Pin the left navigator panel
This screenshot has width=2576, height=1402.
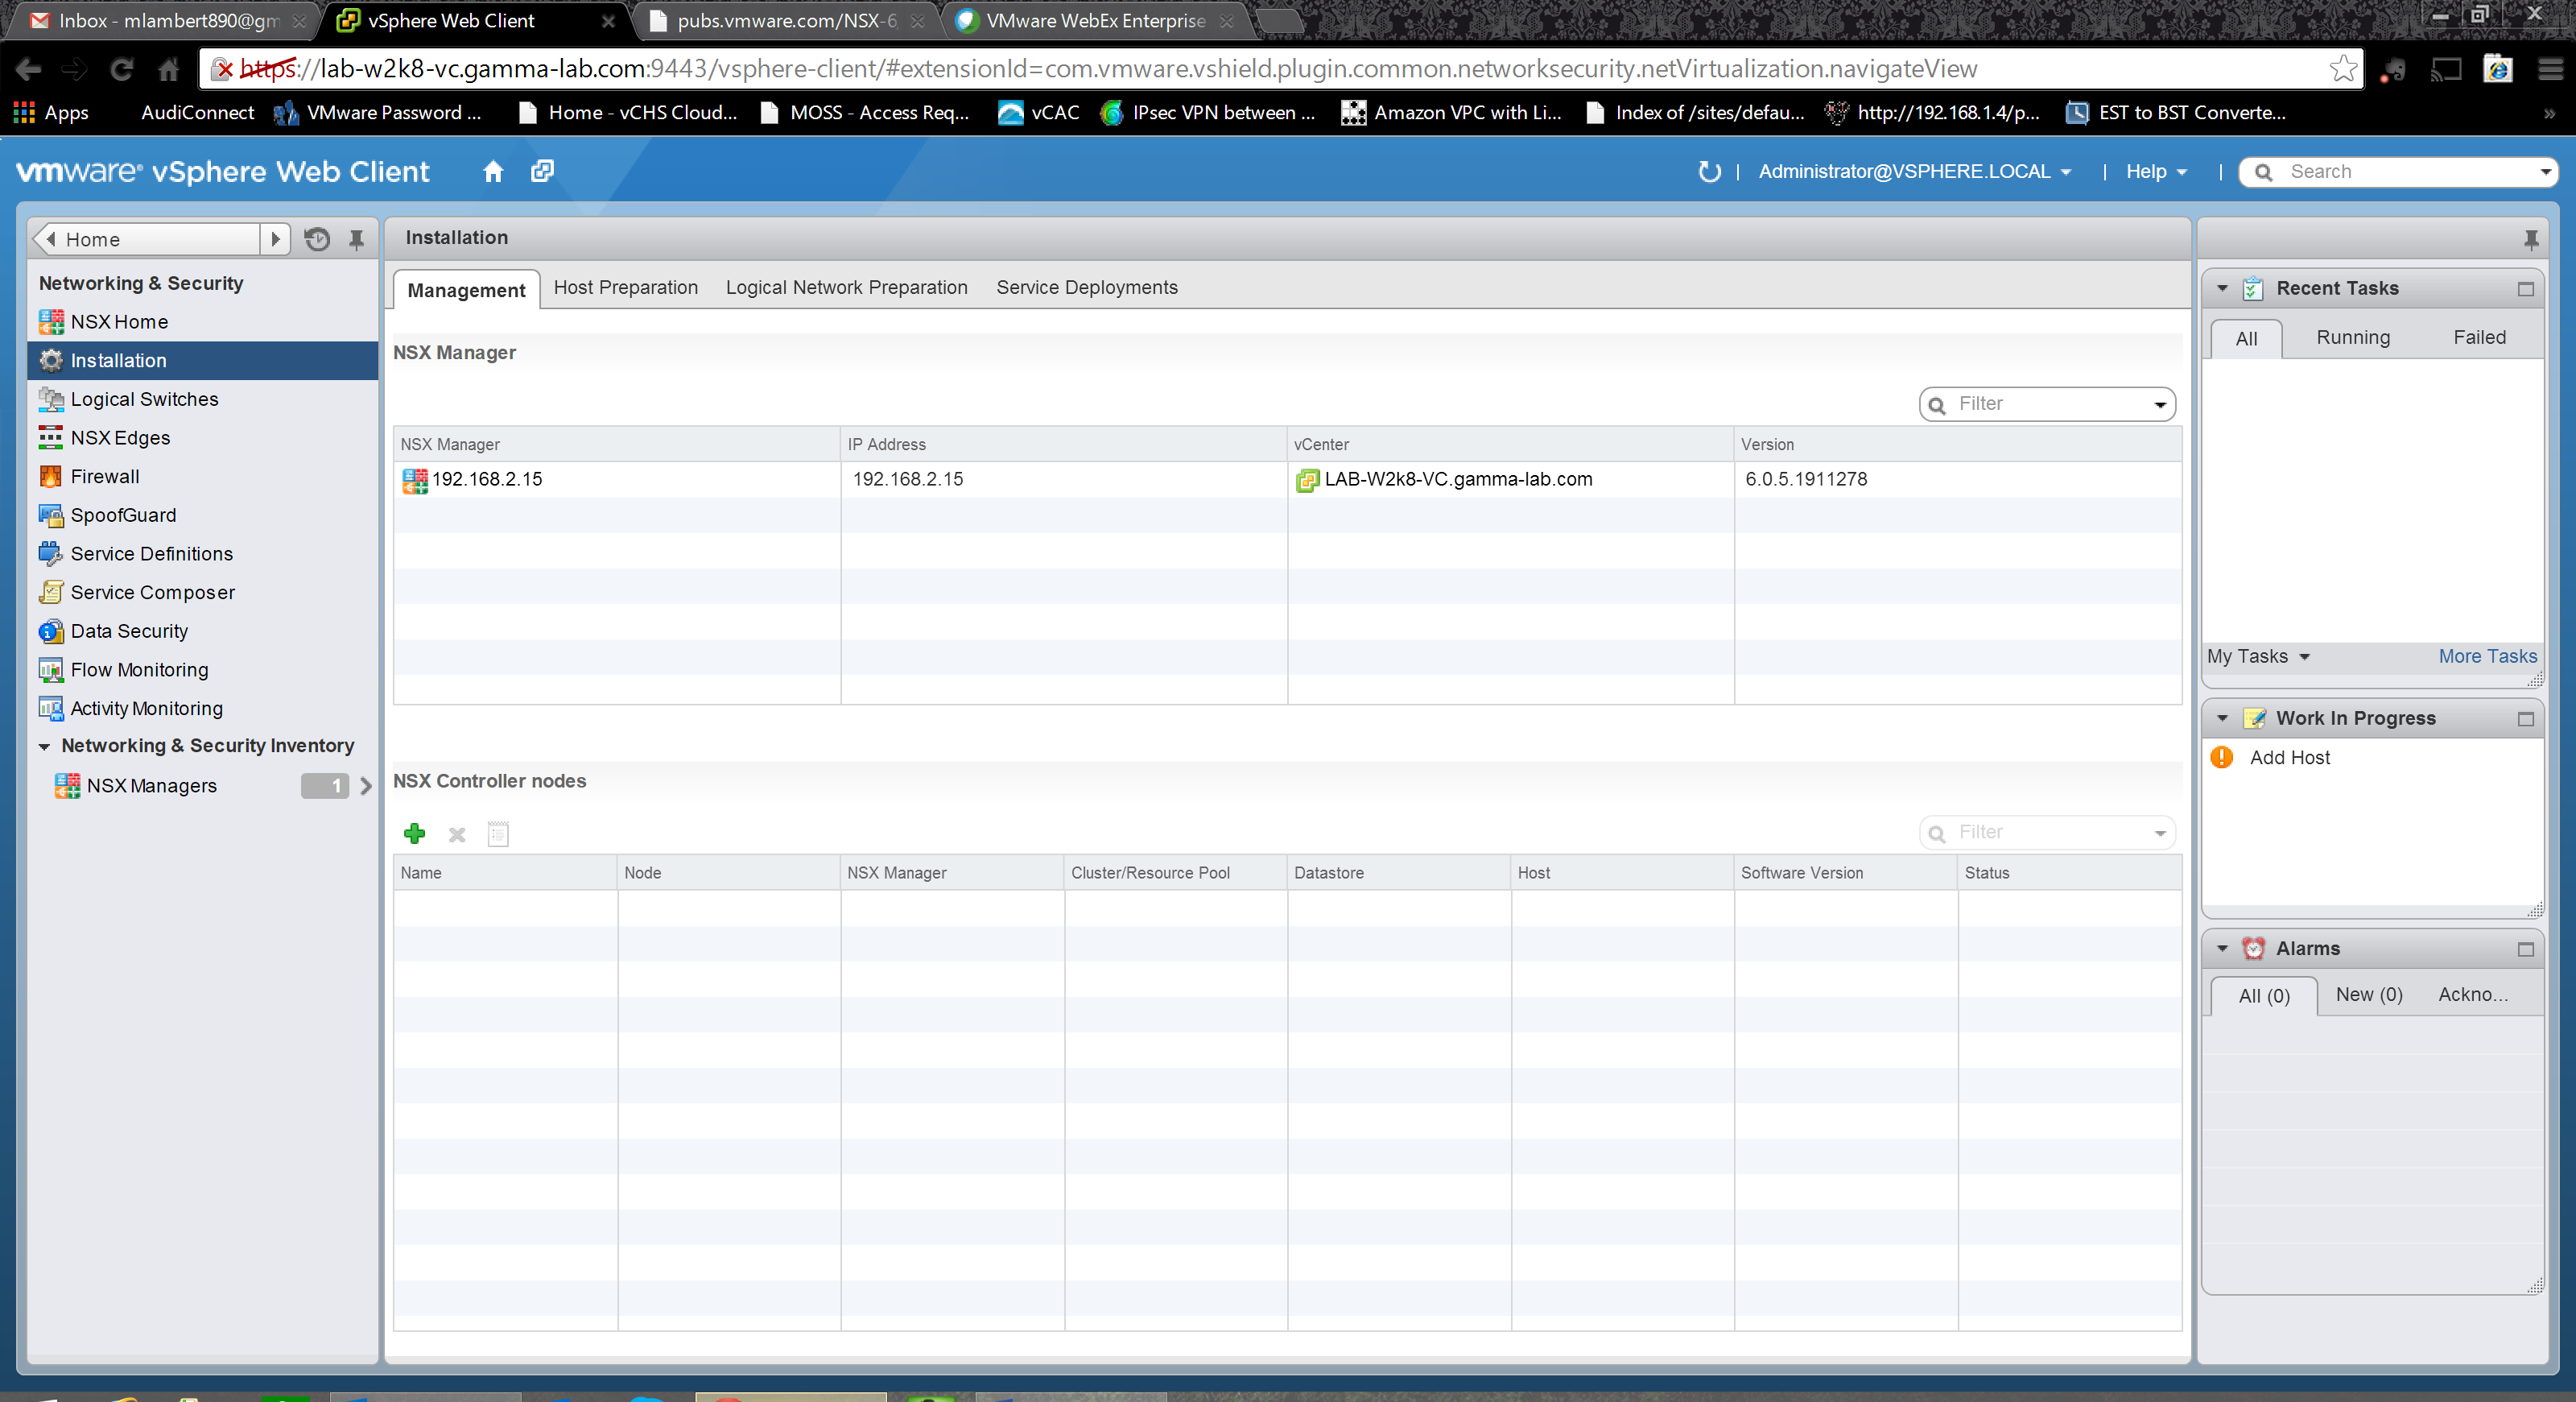[356, 239]
